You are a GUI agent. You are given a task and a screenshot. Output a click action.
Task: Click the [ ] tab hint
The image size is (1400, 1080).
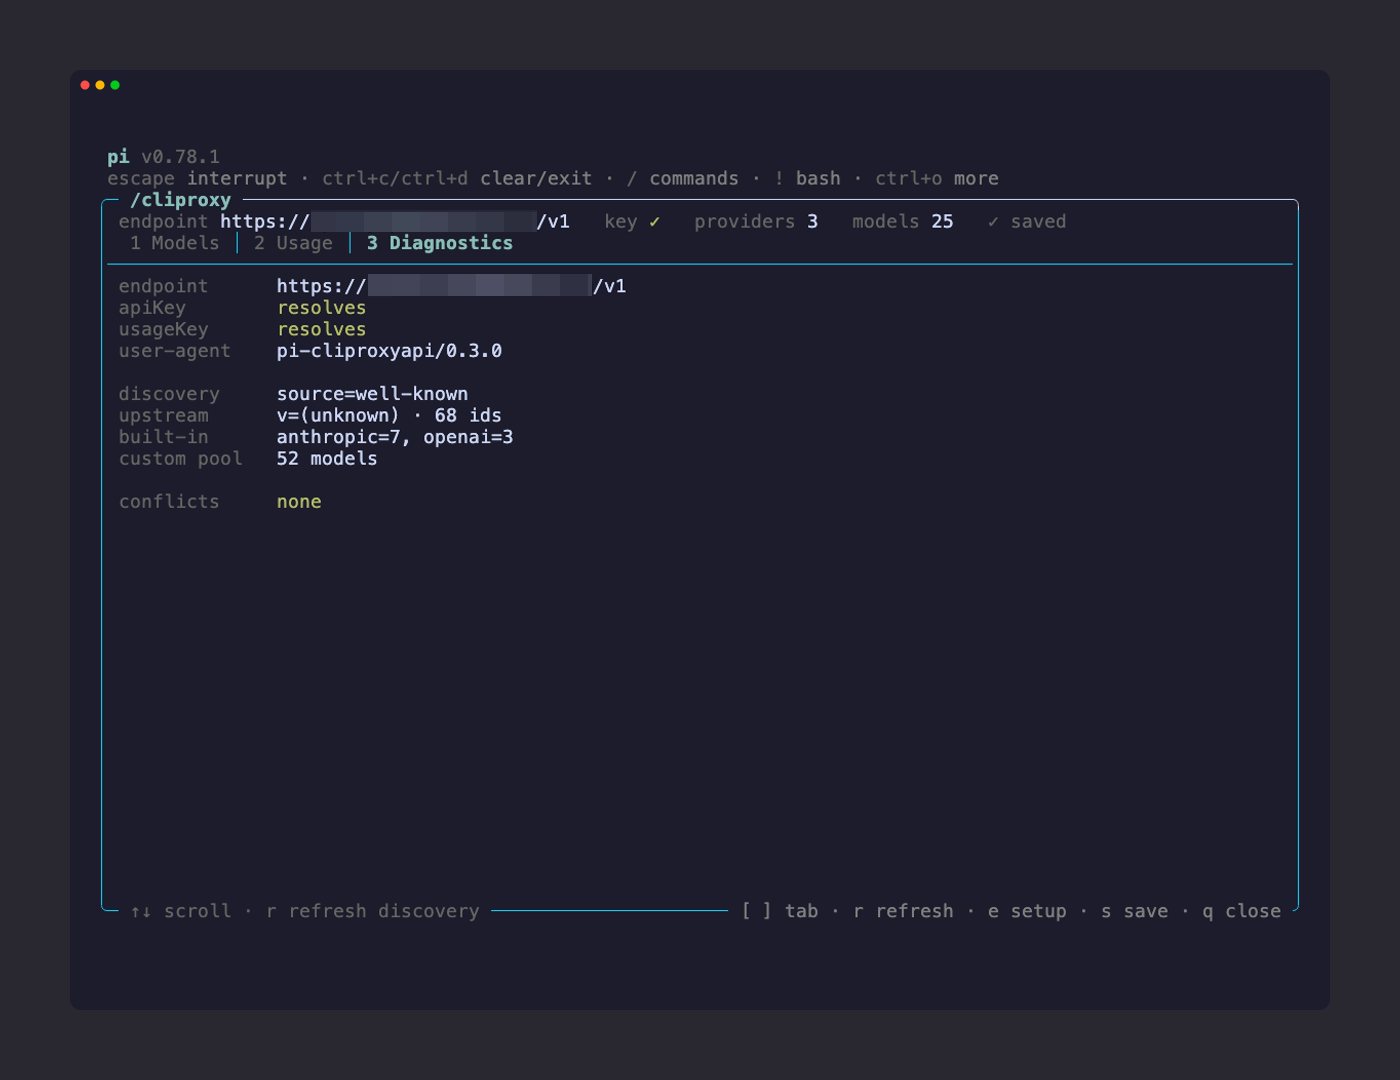[x=780, y=911]
